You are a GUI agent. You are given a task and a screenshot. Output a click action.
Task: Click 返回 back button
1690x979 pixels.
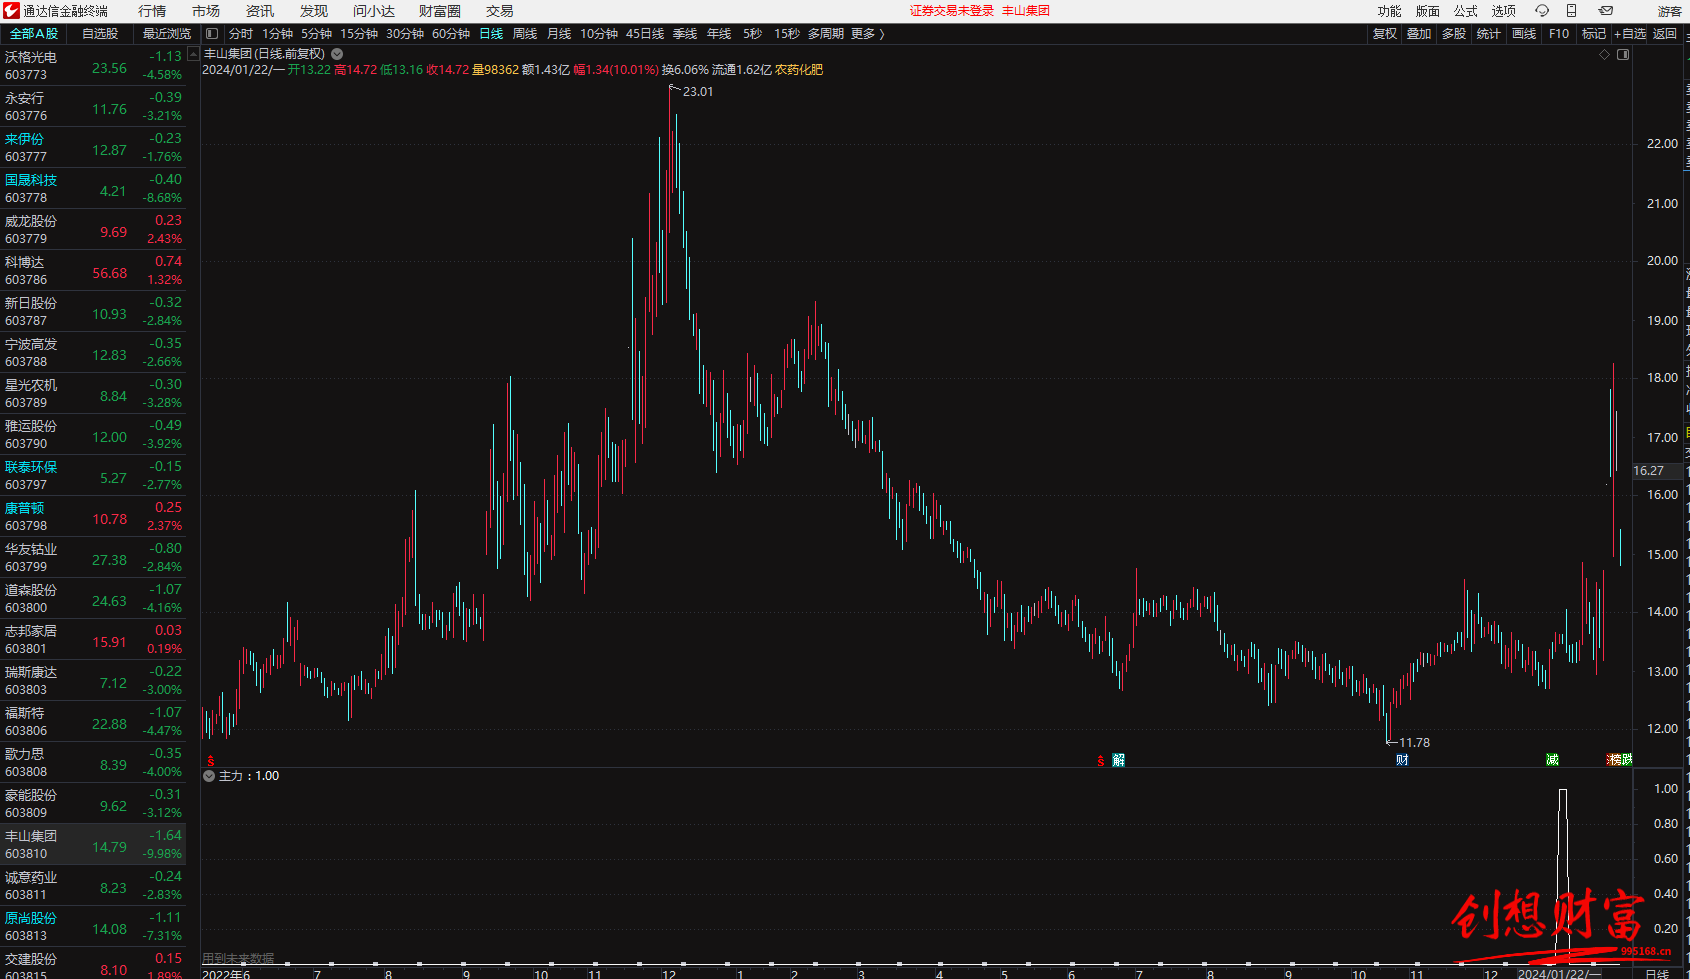pyautogui.click(x=1665, y=34)
